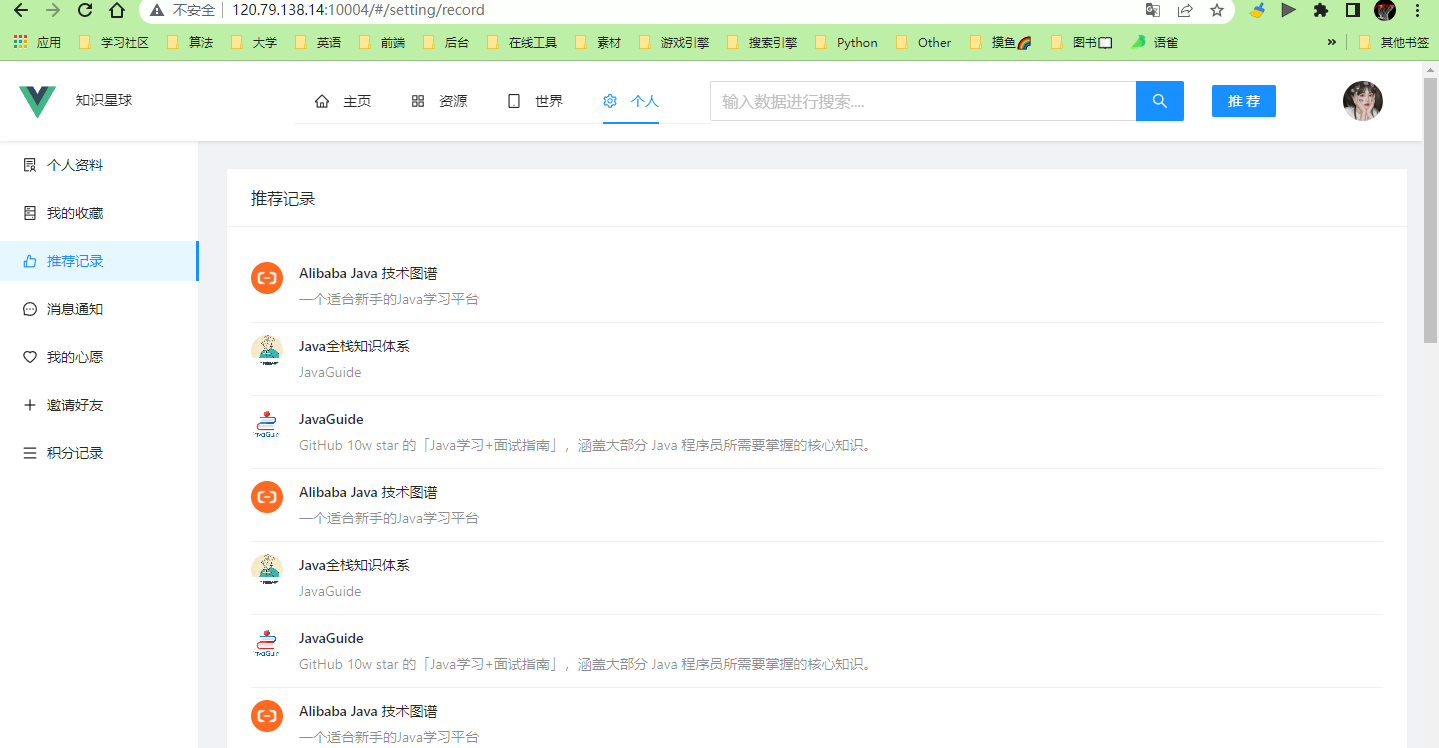The width and height of the screenshot is (1439, 748).
Task: Click the green Vue logo
Action: tap(37, 101)
